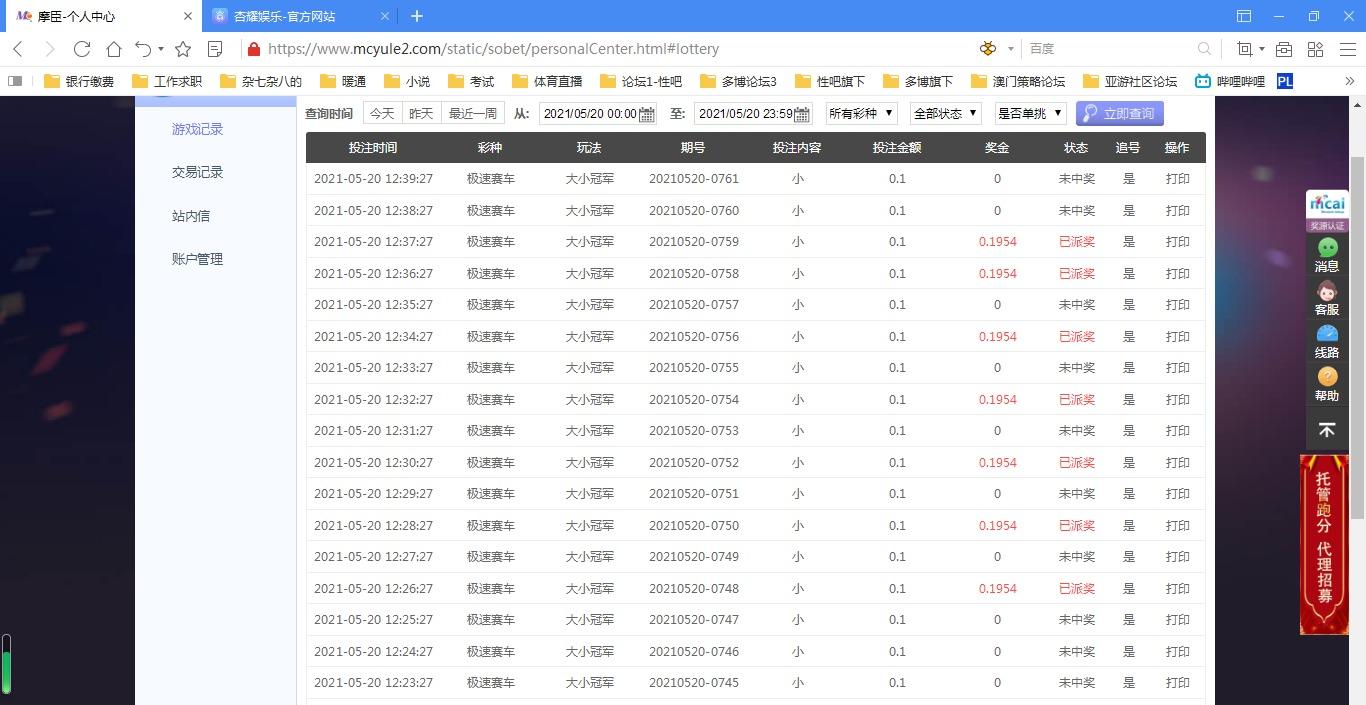The height and width of the screenshot is (705, 1366).
Task: Click 打印 for period 20210520-0750
Action: [x=1178, y=525]
